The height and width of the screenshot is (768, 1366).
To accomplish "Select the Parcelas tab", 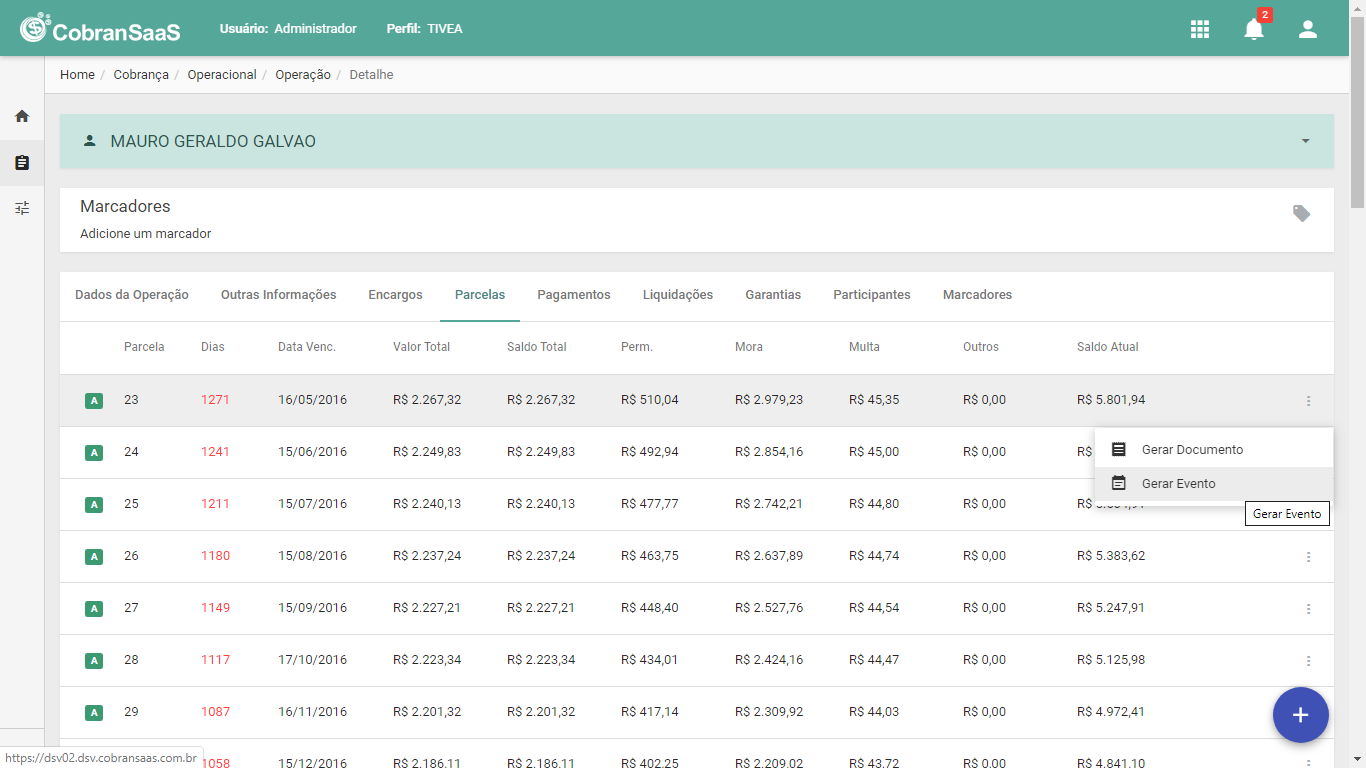I will (x=480, y=295).
